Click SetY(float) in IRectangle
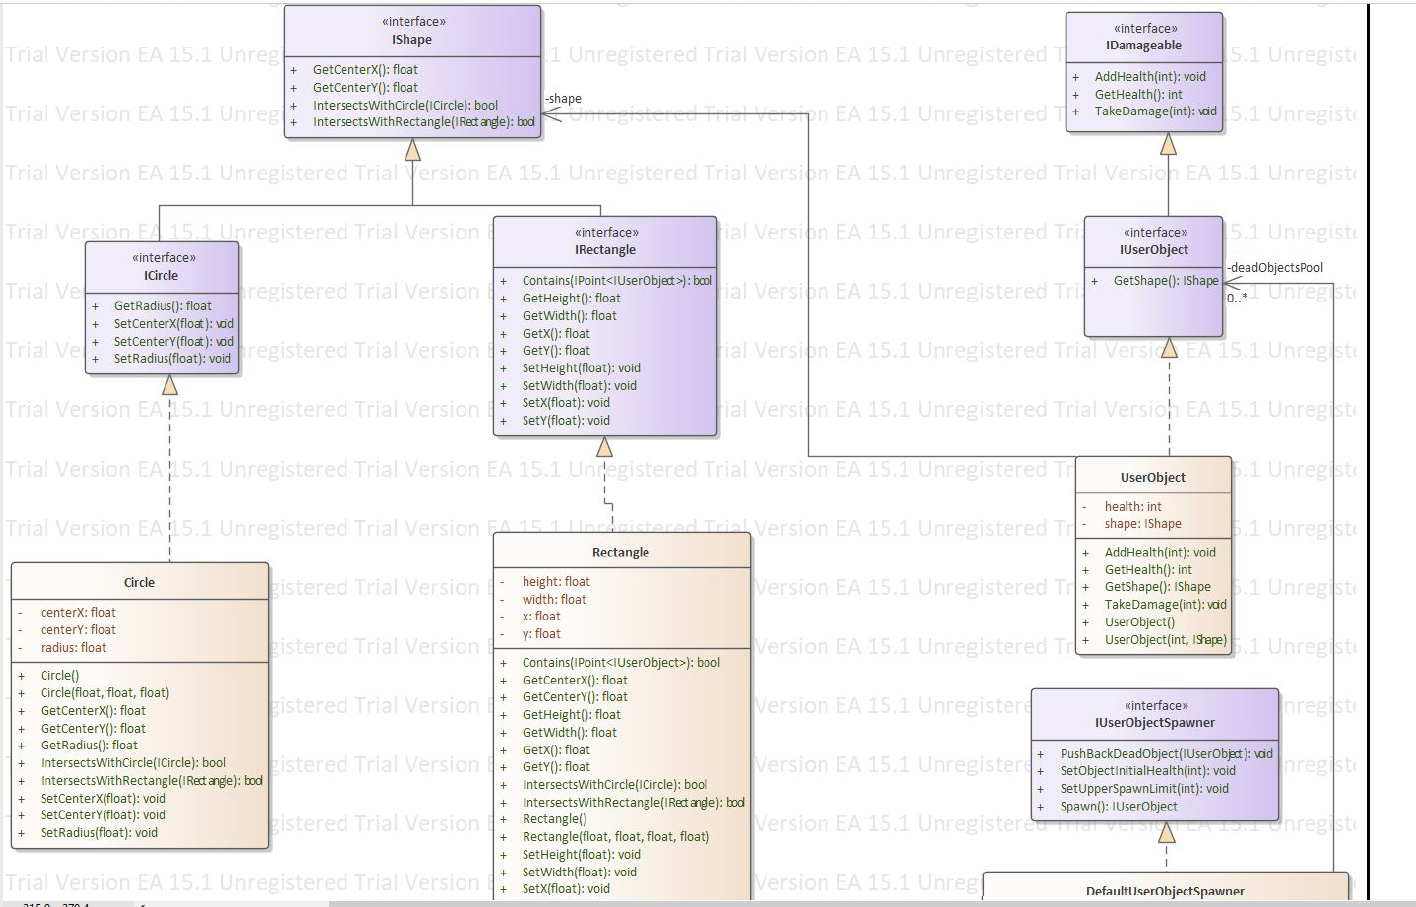This screenshot has width=1416, height=907. coord(566,421)
